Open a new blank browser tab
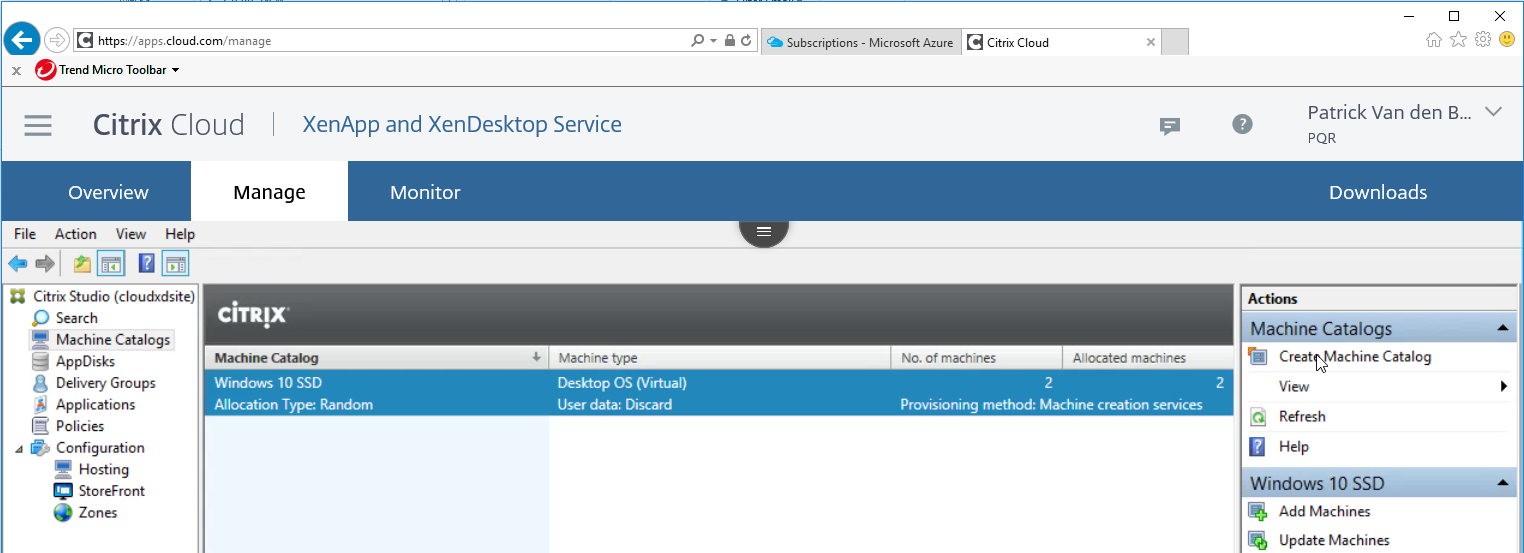The height and width of the screenshot is (553, 1524). tap(1175, 42)
